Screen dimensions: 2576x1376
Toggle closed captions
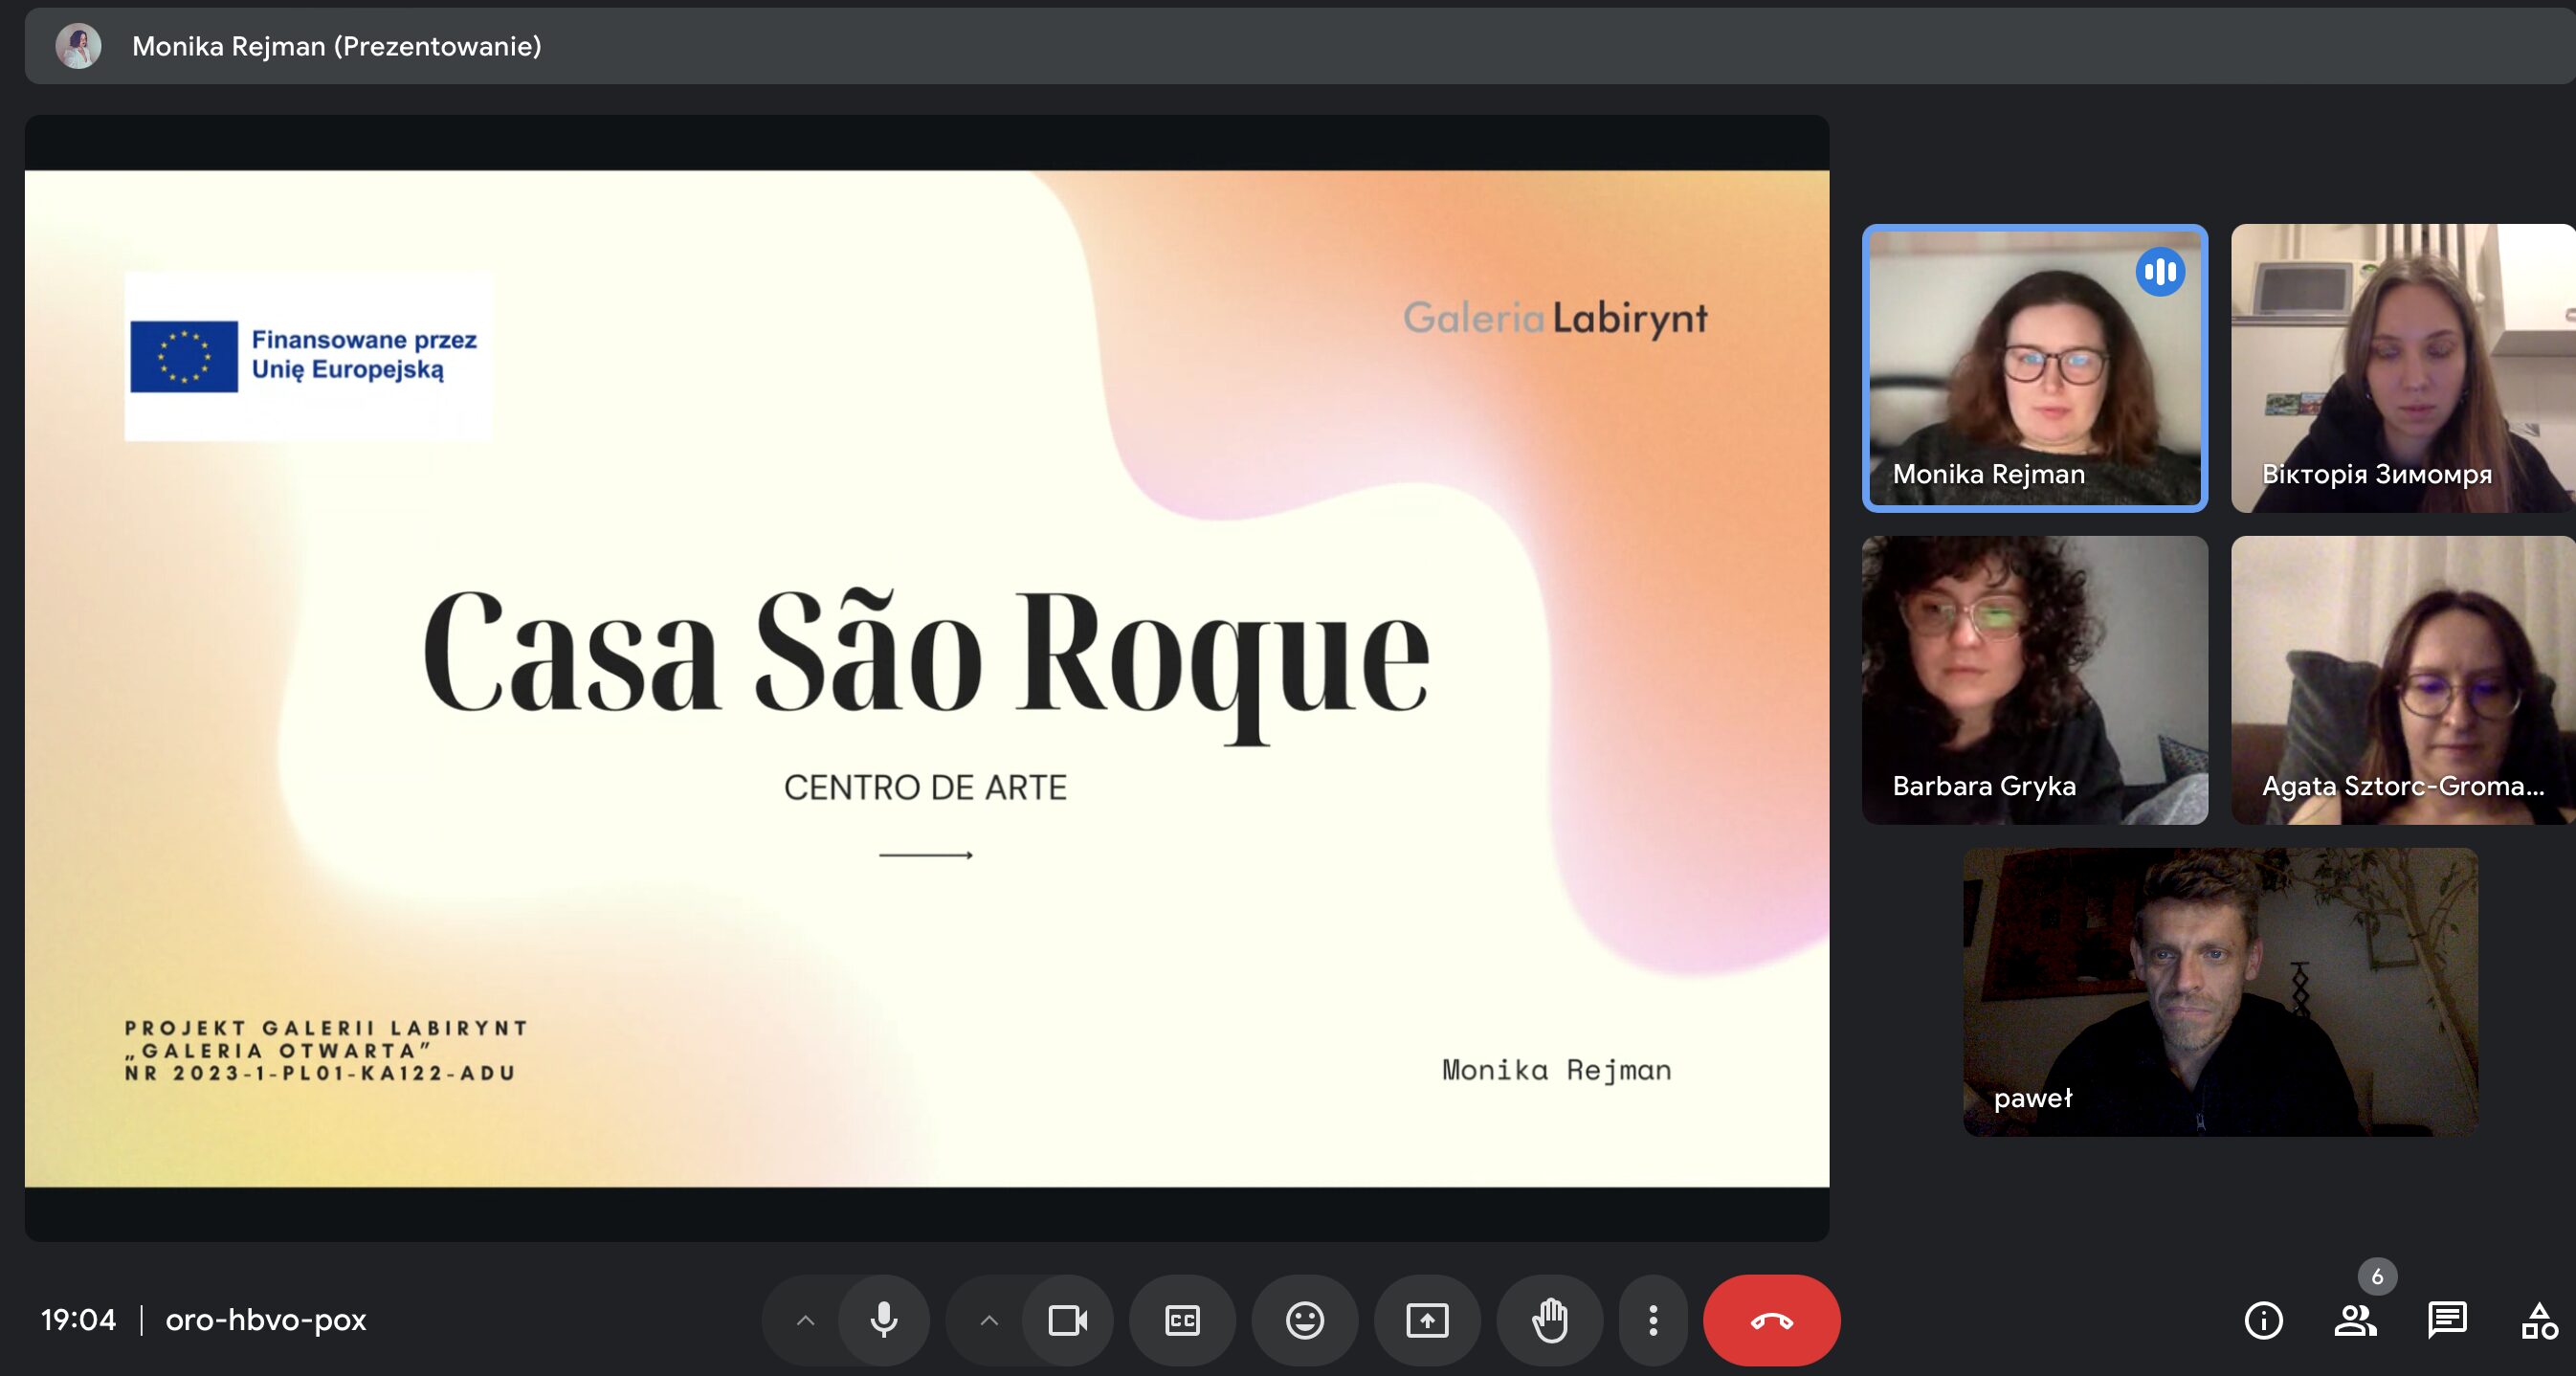(1182, 1320)
